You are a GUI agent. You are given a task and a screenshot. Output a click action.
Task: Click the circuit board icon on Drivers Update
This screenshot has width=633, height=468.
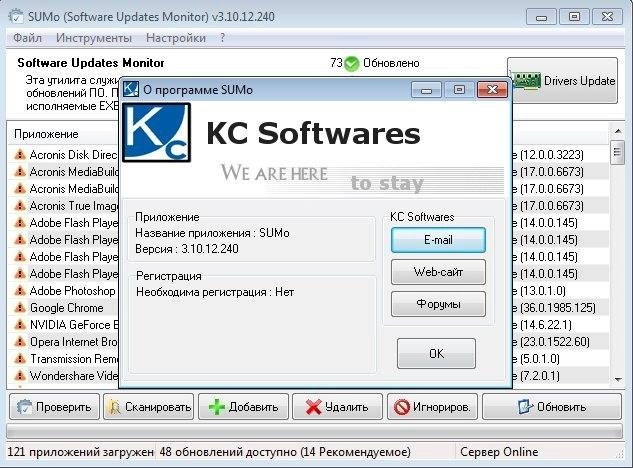[x=526, y=81]
